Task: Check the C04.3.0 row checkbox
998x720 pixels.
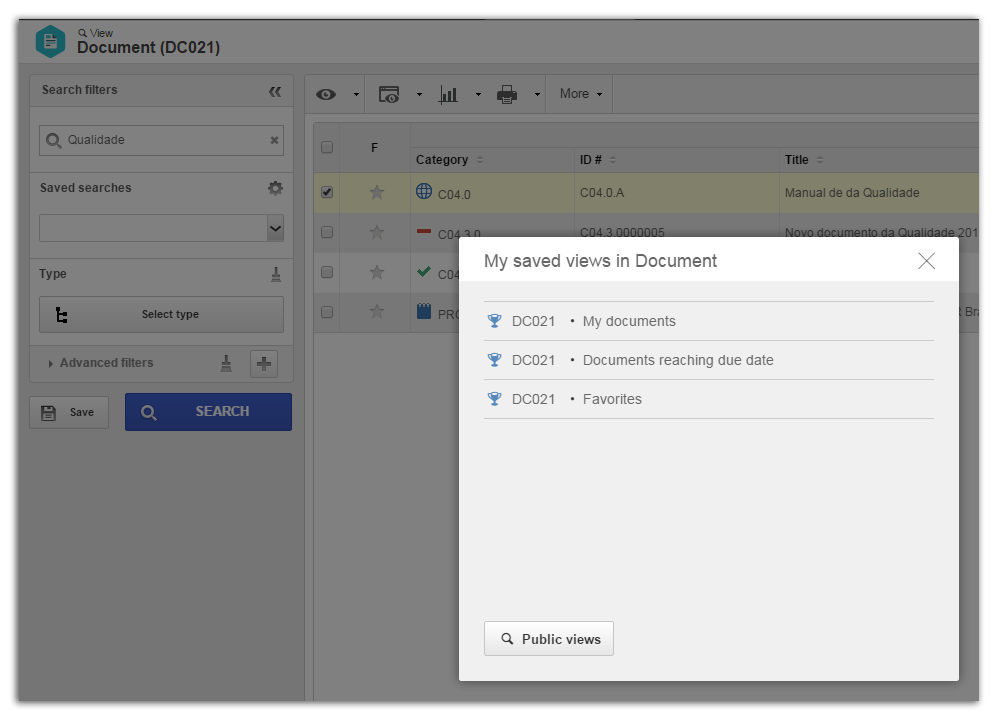Action: [x=327, y=232]
